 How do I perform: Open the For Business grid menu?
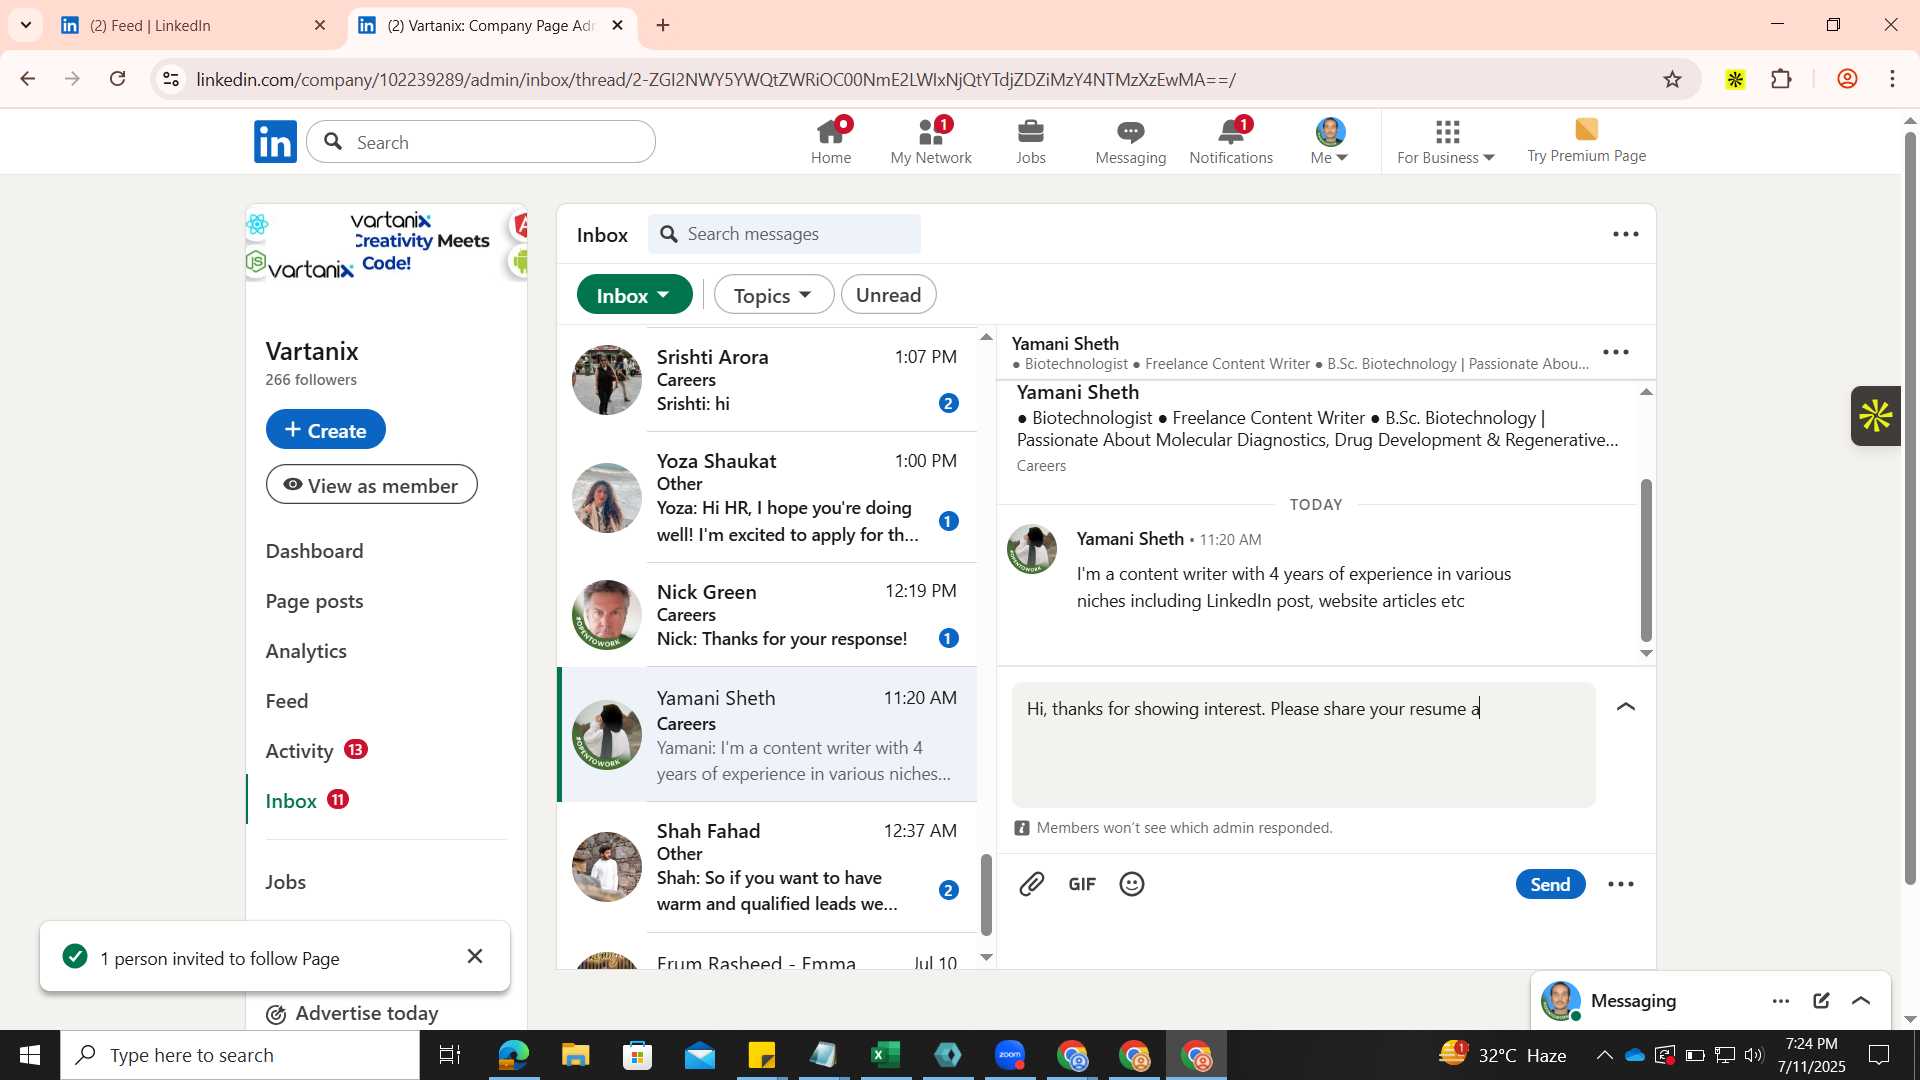(1446, 142)
